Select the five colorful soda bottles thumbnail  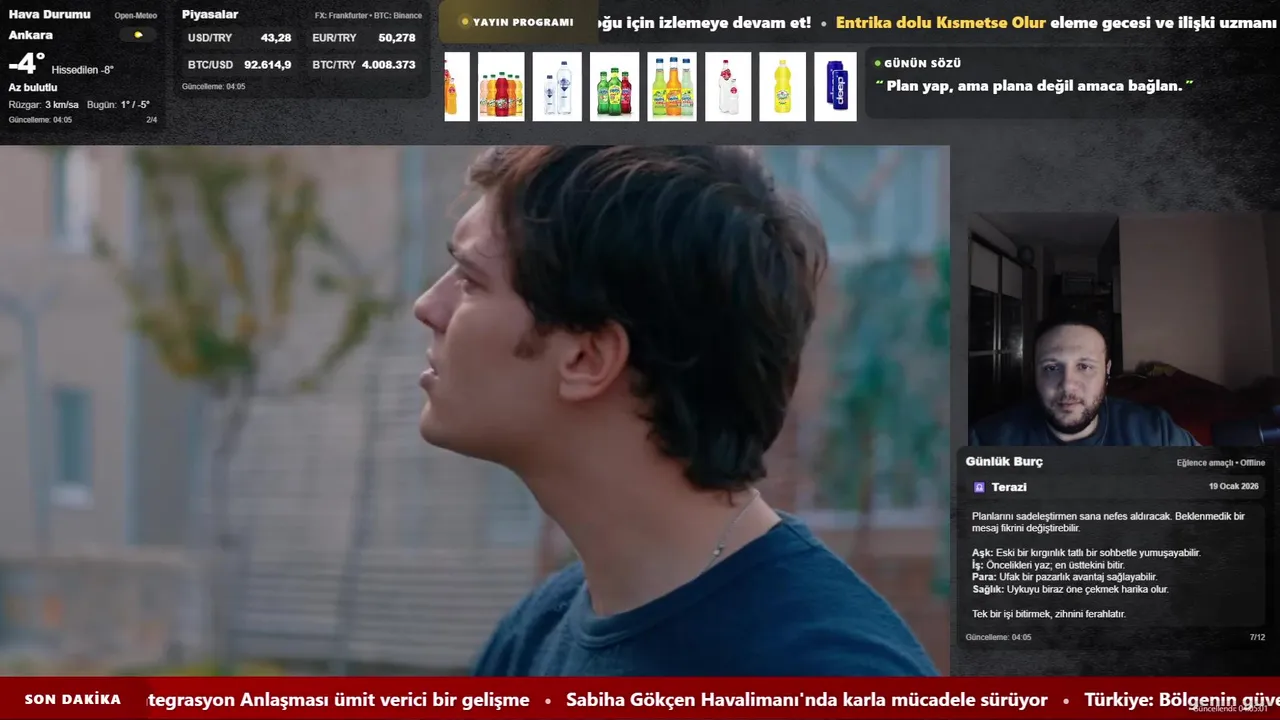click(501, 87)
